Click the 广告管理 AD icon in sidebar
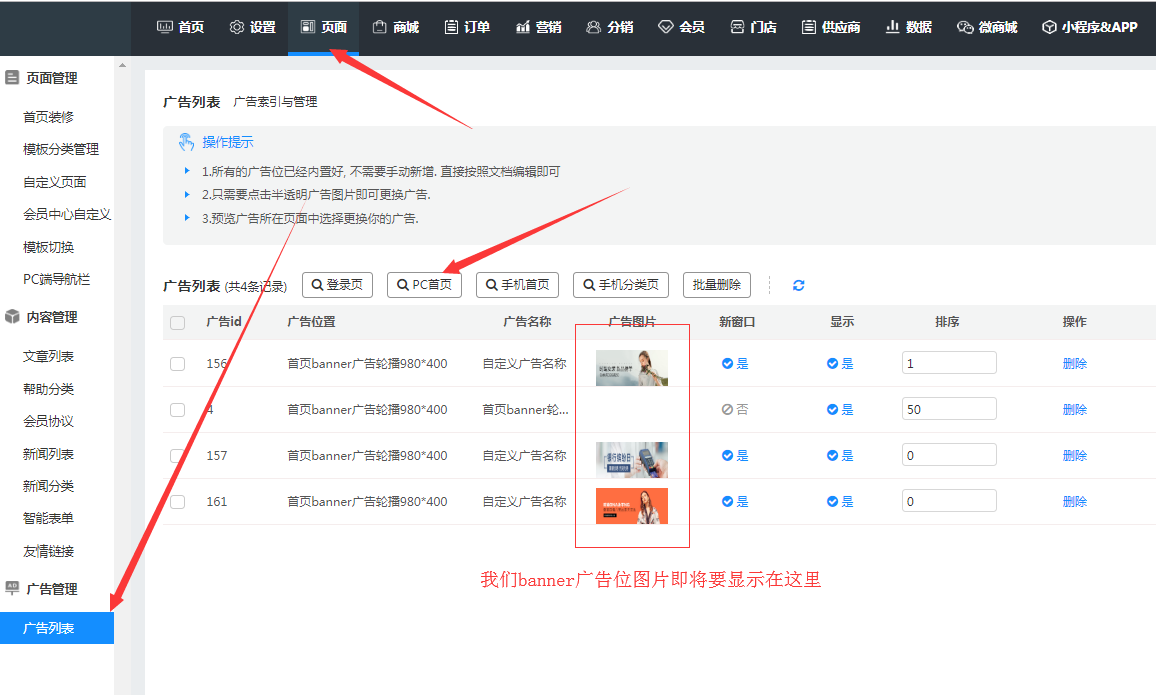The height and width of the screenshot is (695, 1156). tap(12, 589)
